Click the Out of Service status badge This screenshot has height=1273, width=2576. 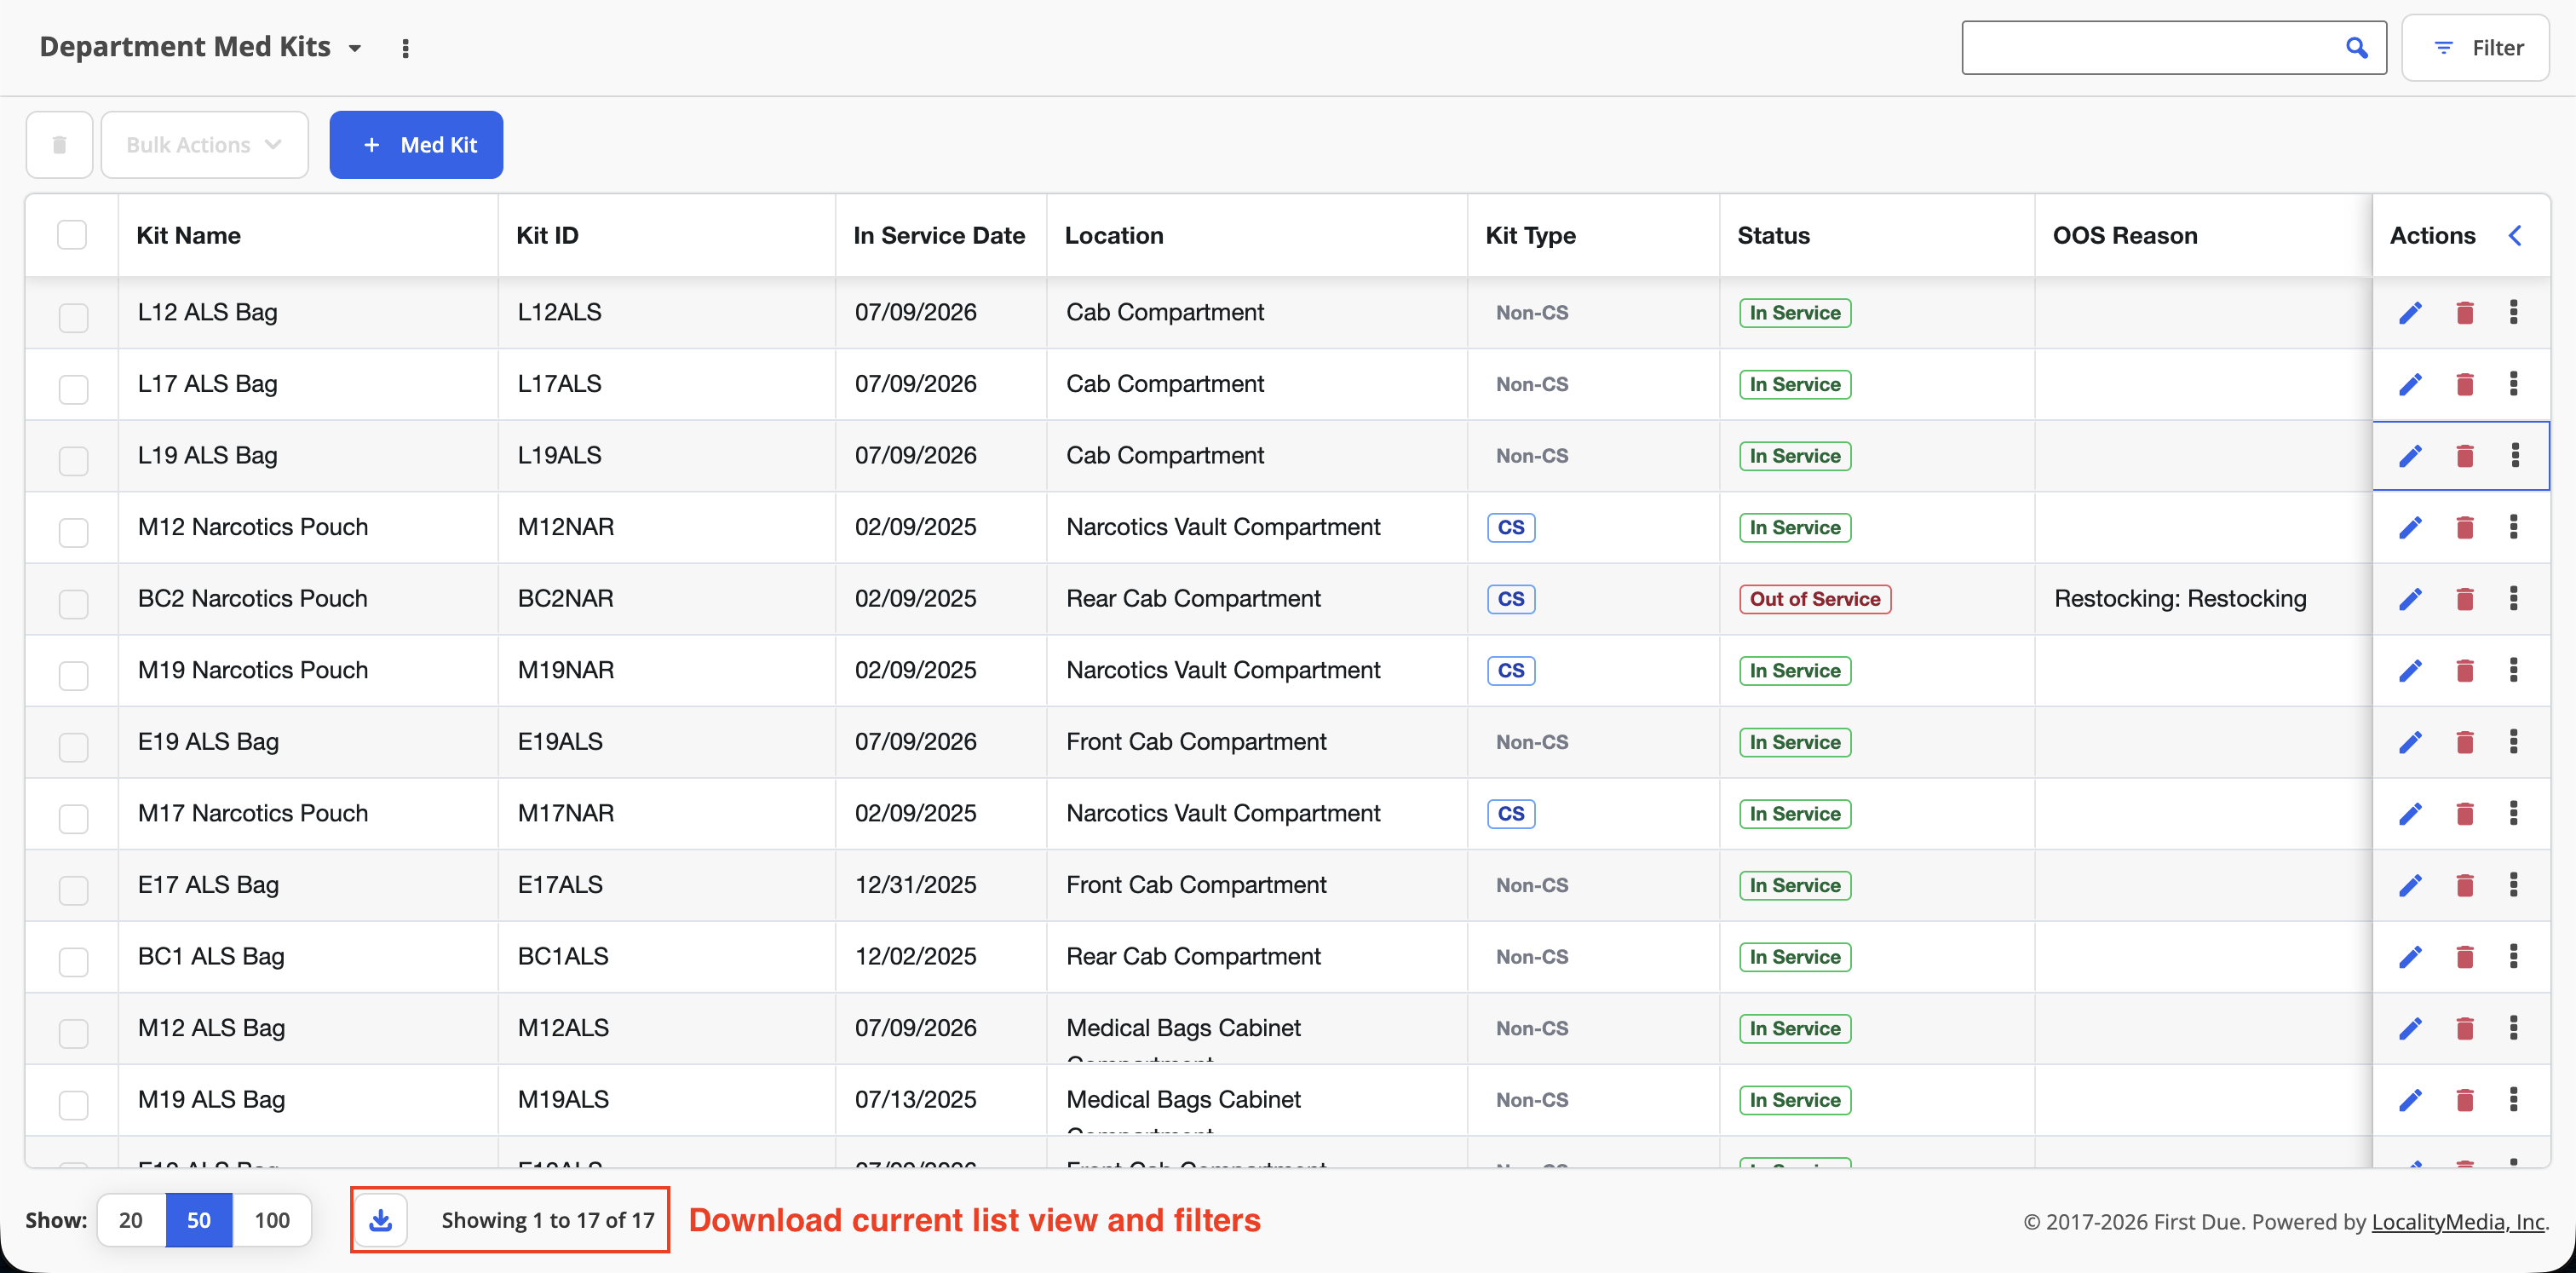tap(1815, 599)
